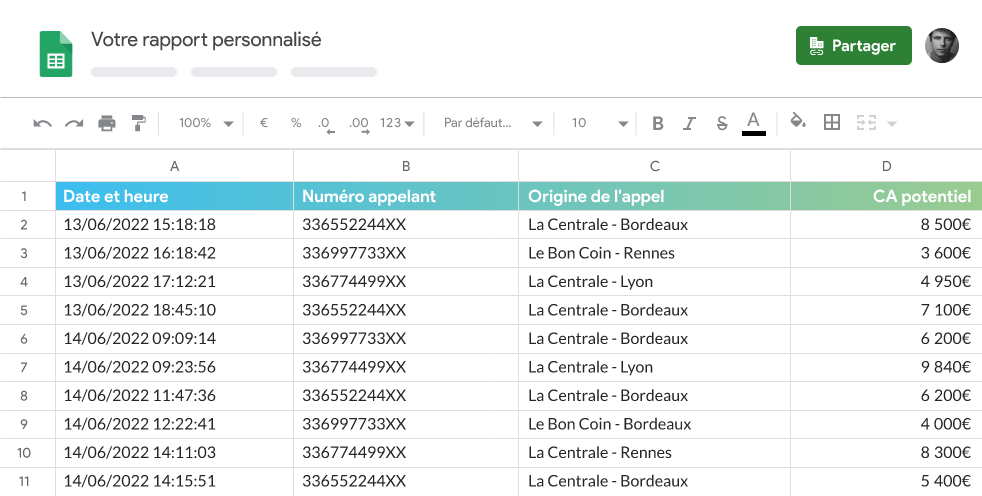This screenshot has height=496, width=982.
Task: Select cell 'Le Bon Coin - Rennes'
Action: (x=654, y=253)
